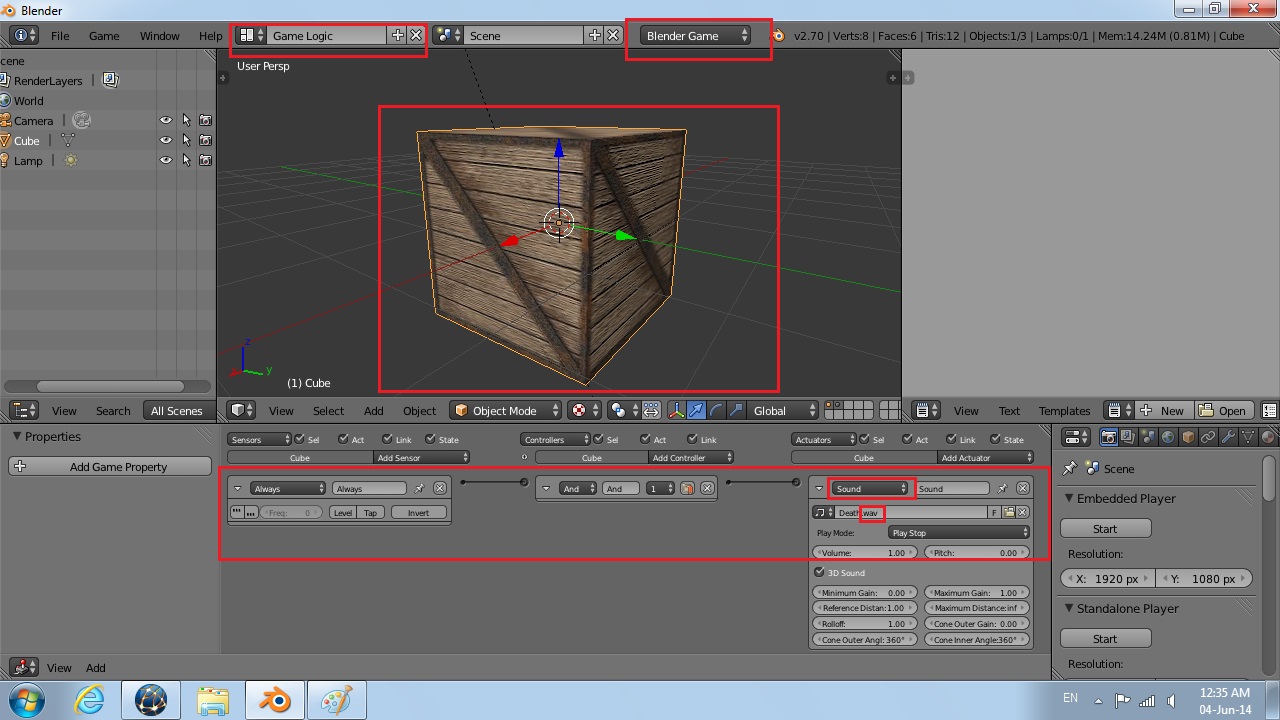
Task: Toggle Cube selectability arrow in the outliner
Action: [x=186, y=140]
